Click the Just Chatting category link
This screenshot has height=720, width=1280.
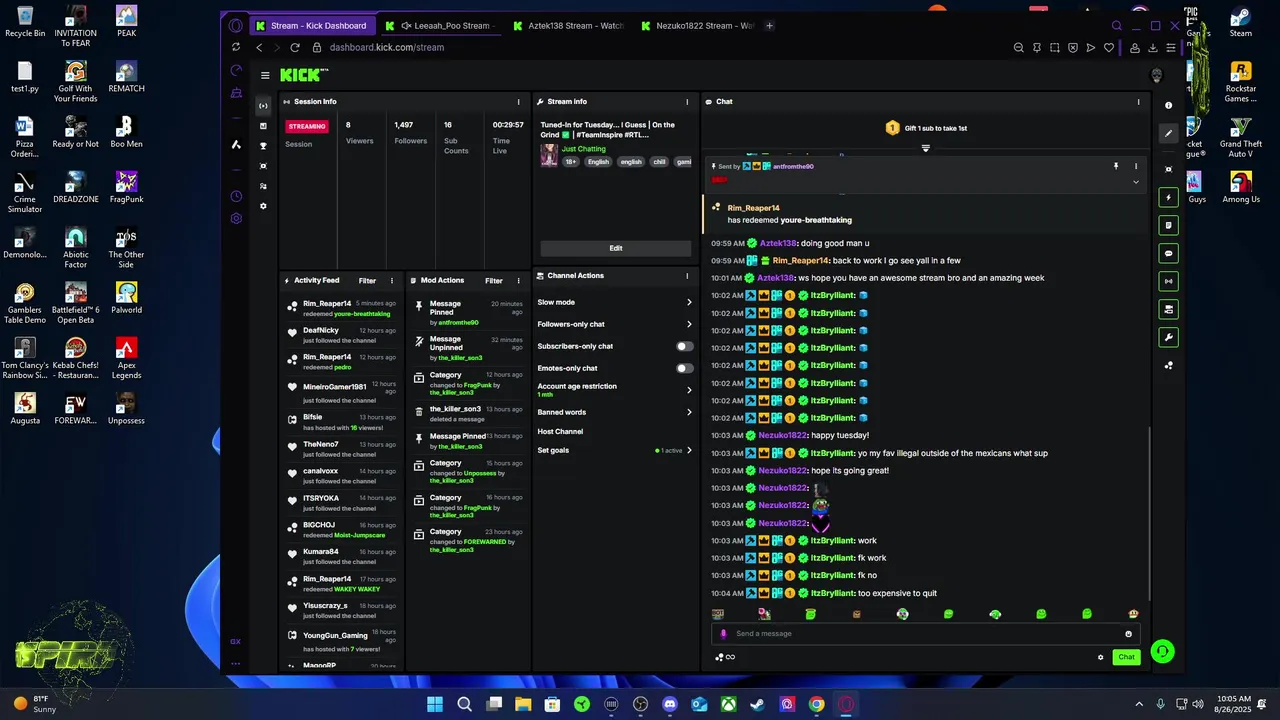pos(584,149)
